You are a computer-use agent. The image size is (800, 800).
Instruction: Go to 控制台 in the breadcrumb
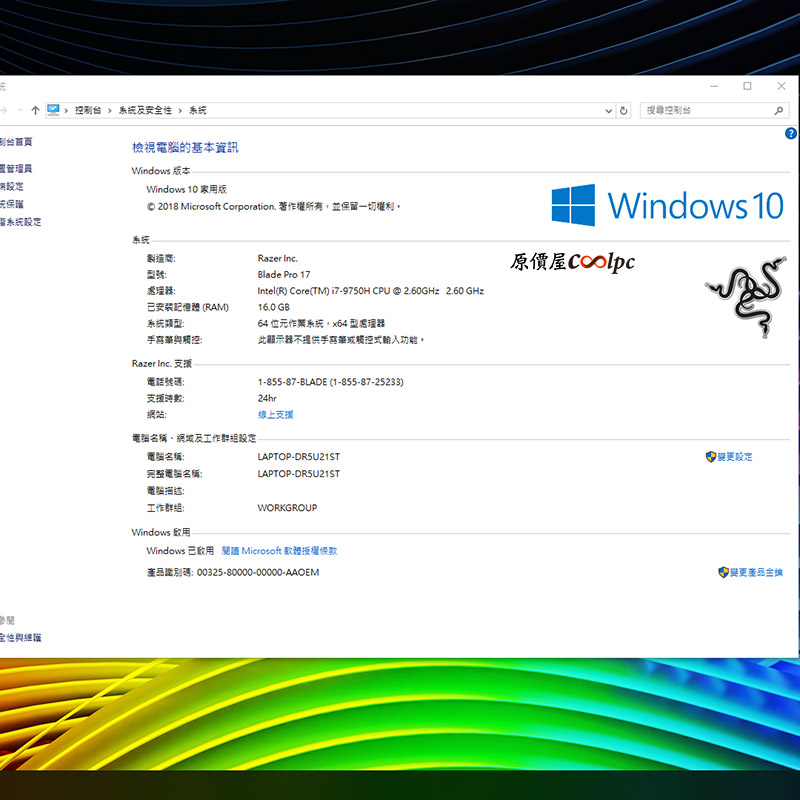click(x=88, y=110)
